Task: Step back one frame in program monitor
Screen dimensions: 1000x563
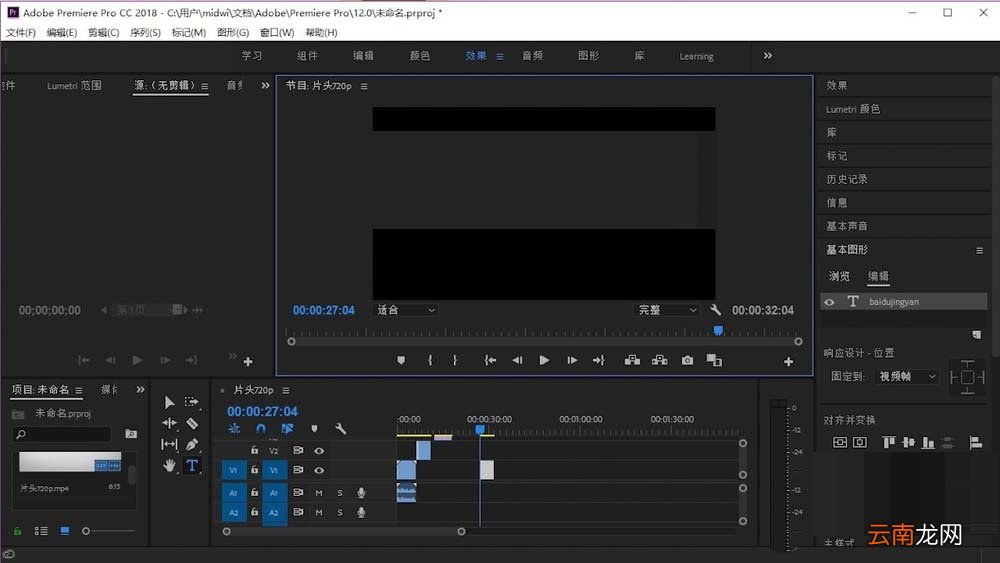Action: [x=517, y=360]
